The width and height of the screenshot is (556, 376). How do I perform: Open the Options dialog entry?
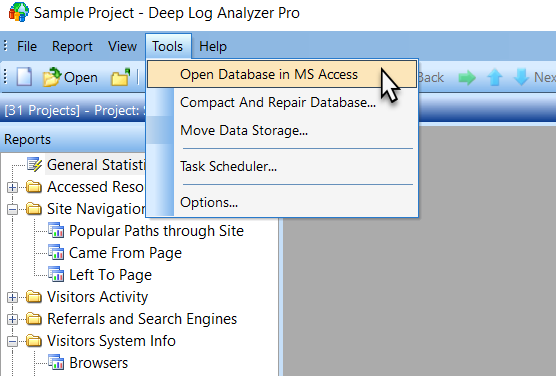pyautogui.click(x=282, y=203)
